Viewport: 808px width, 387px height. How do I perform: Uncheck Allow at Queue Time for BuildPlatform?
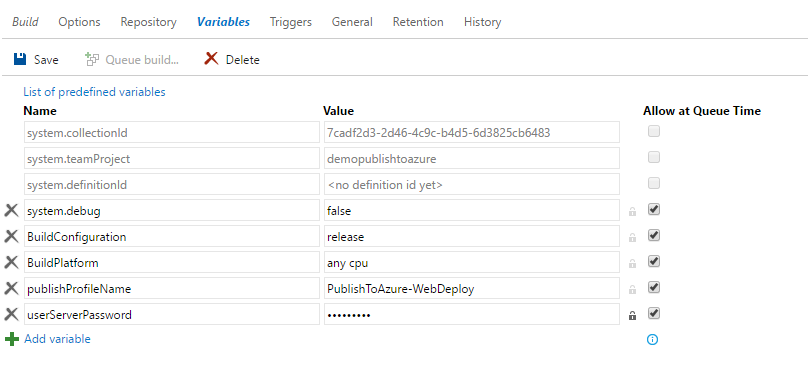(x=653, y=261)
